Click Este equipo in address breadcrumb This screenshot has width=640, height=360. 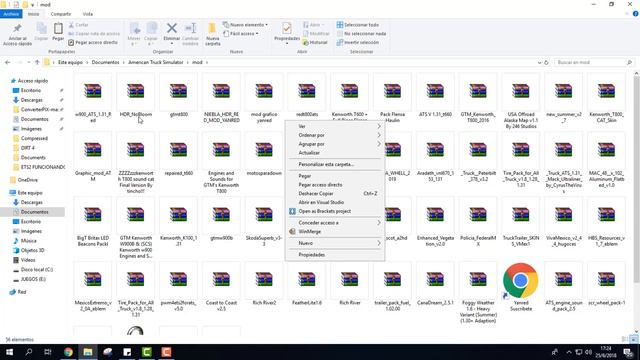coord(70,62)
